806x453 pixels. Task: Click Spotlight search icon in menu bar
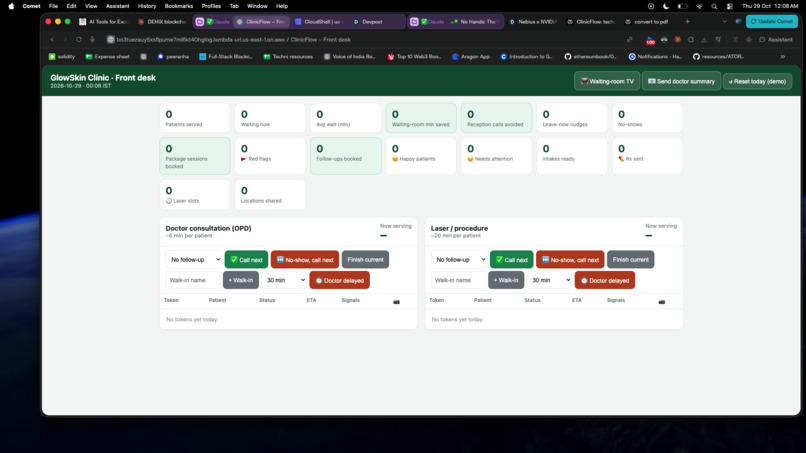pos(714,6)
